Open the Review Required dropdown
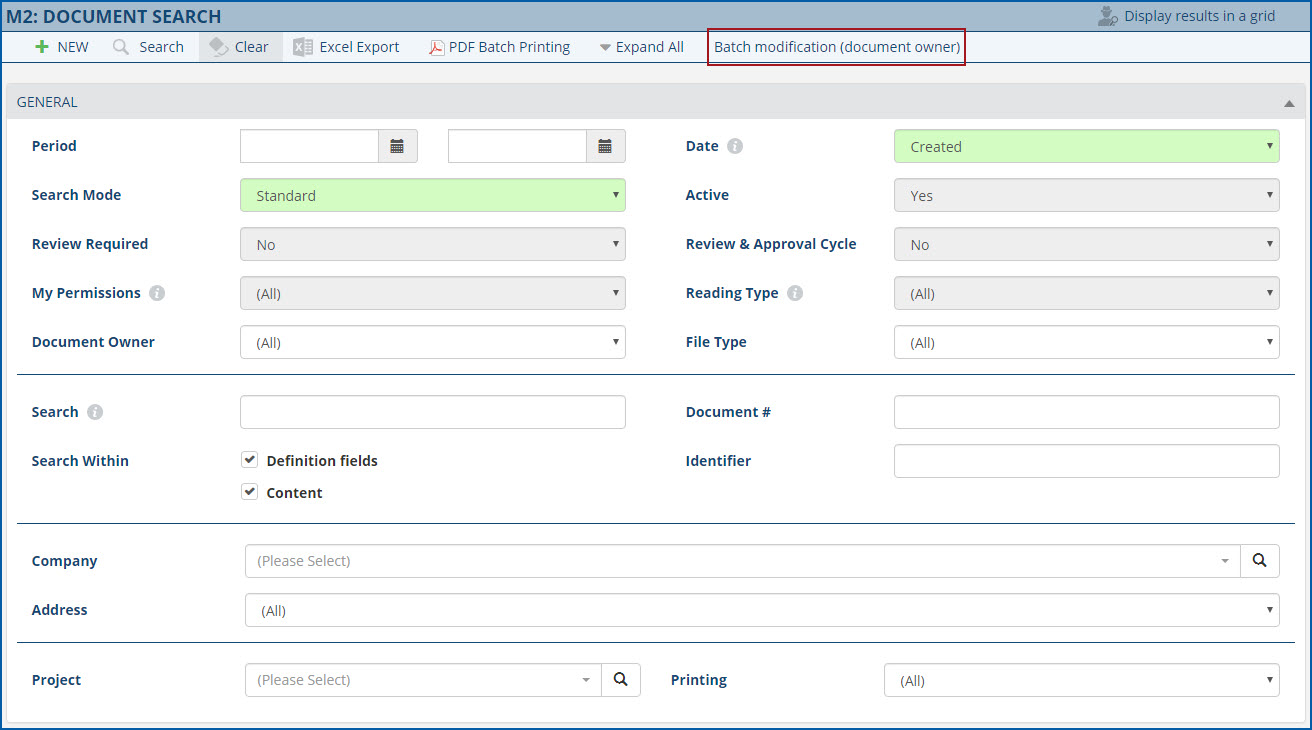 coord(433,244)
